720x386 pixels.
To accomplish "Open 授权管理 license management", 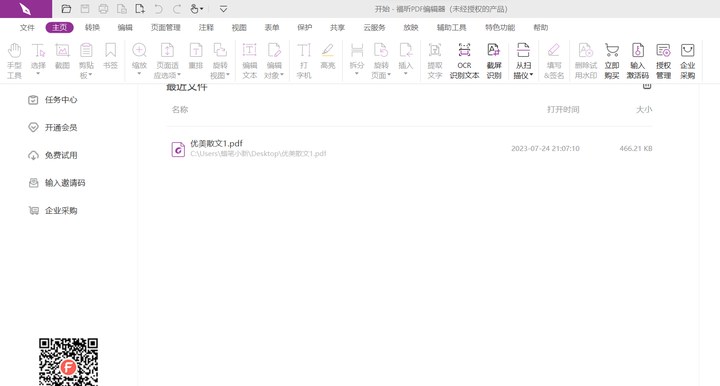I will click(663, 61).
